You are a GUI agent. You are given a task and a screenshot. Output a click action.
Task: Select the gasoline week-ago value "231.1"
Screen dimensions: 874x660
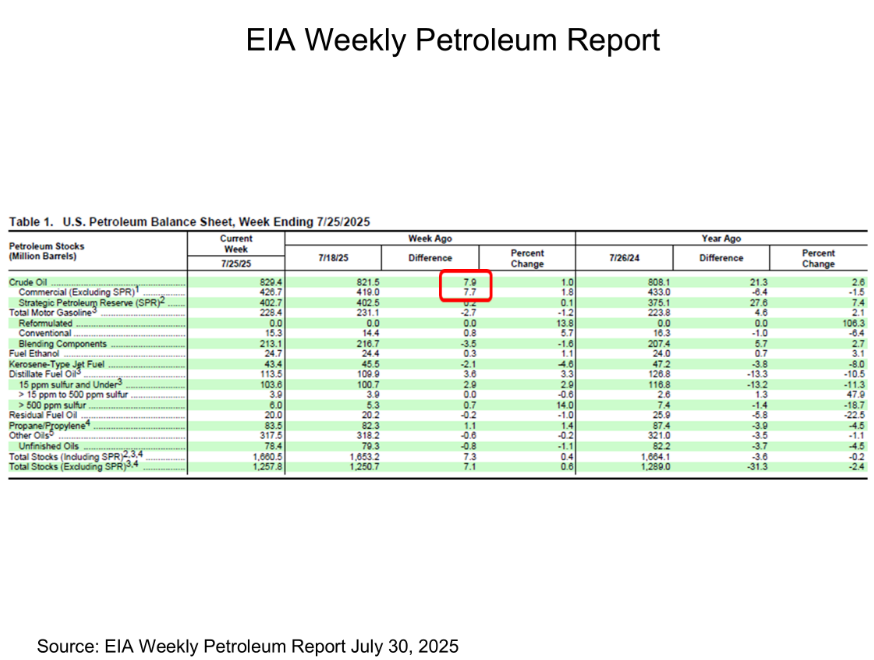pyautogui.click(x=368, y=313)
